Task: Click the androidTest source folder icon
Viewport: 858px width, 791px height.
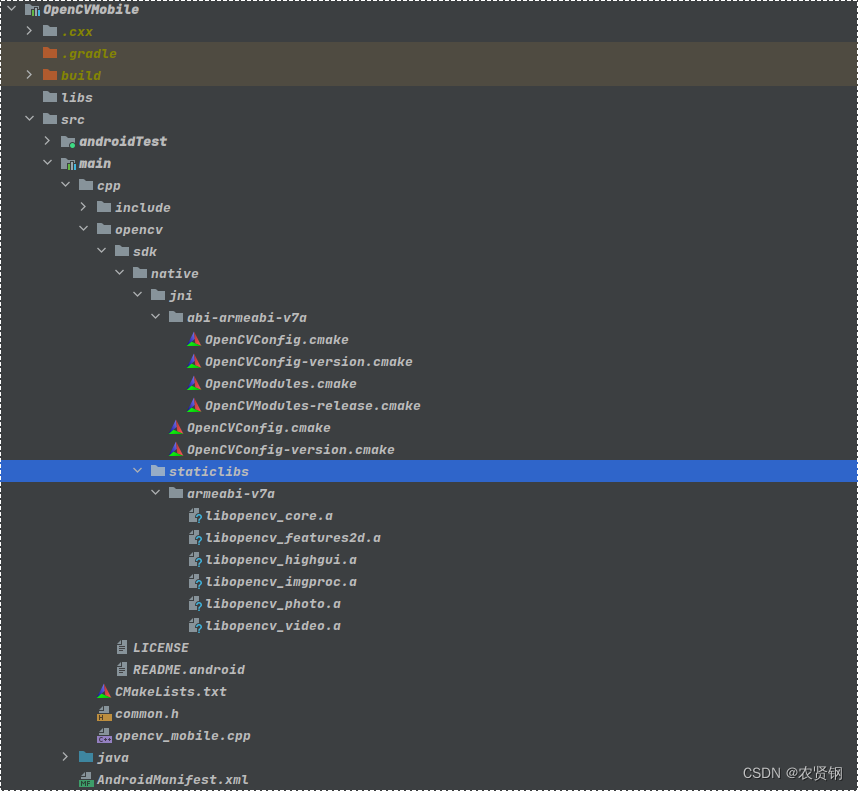Action: (x=68, y=142)
